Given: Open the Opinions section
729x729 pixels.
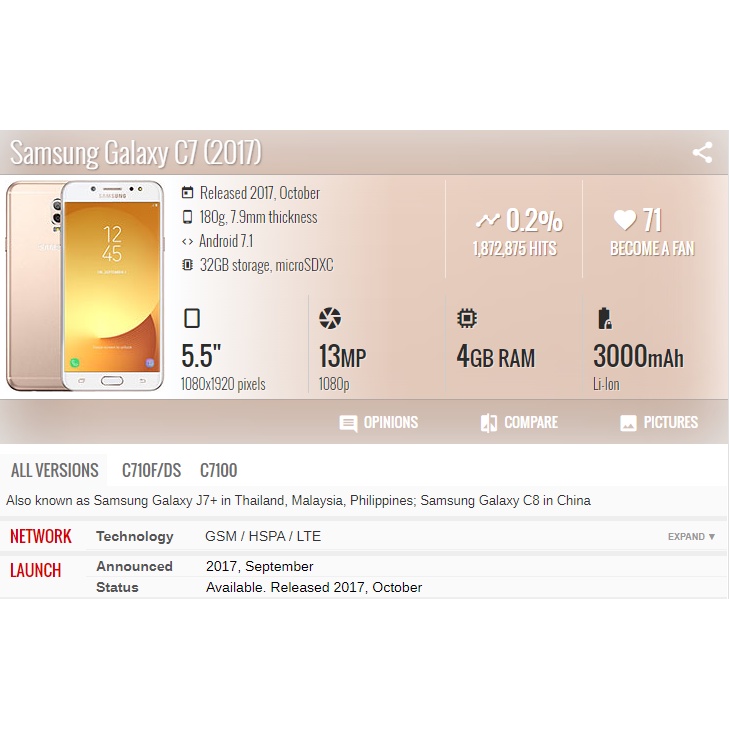Looking at the screenshot, I should pyautogui.click(x=378, y=423).
